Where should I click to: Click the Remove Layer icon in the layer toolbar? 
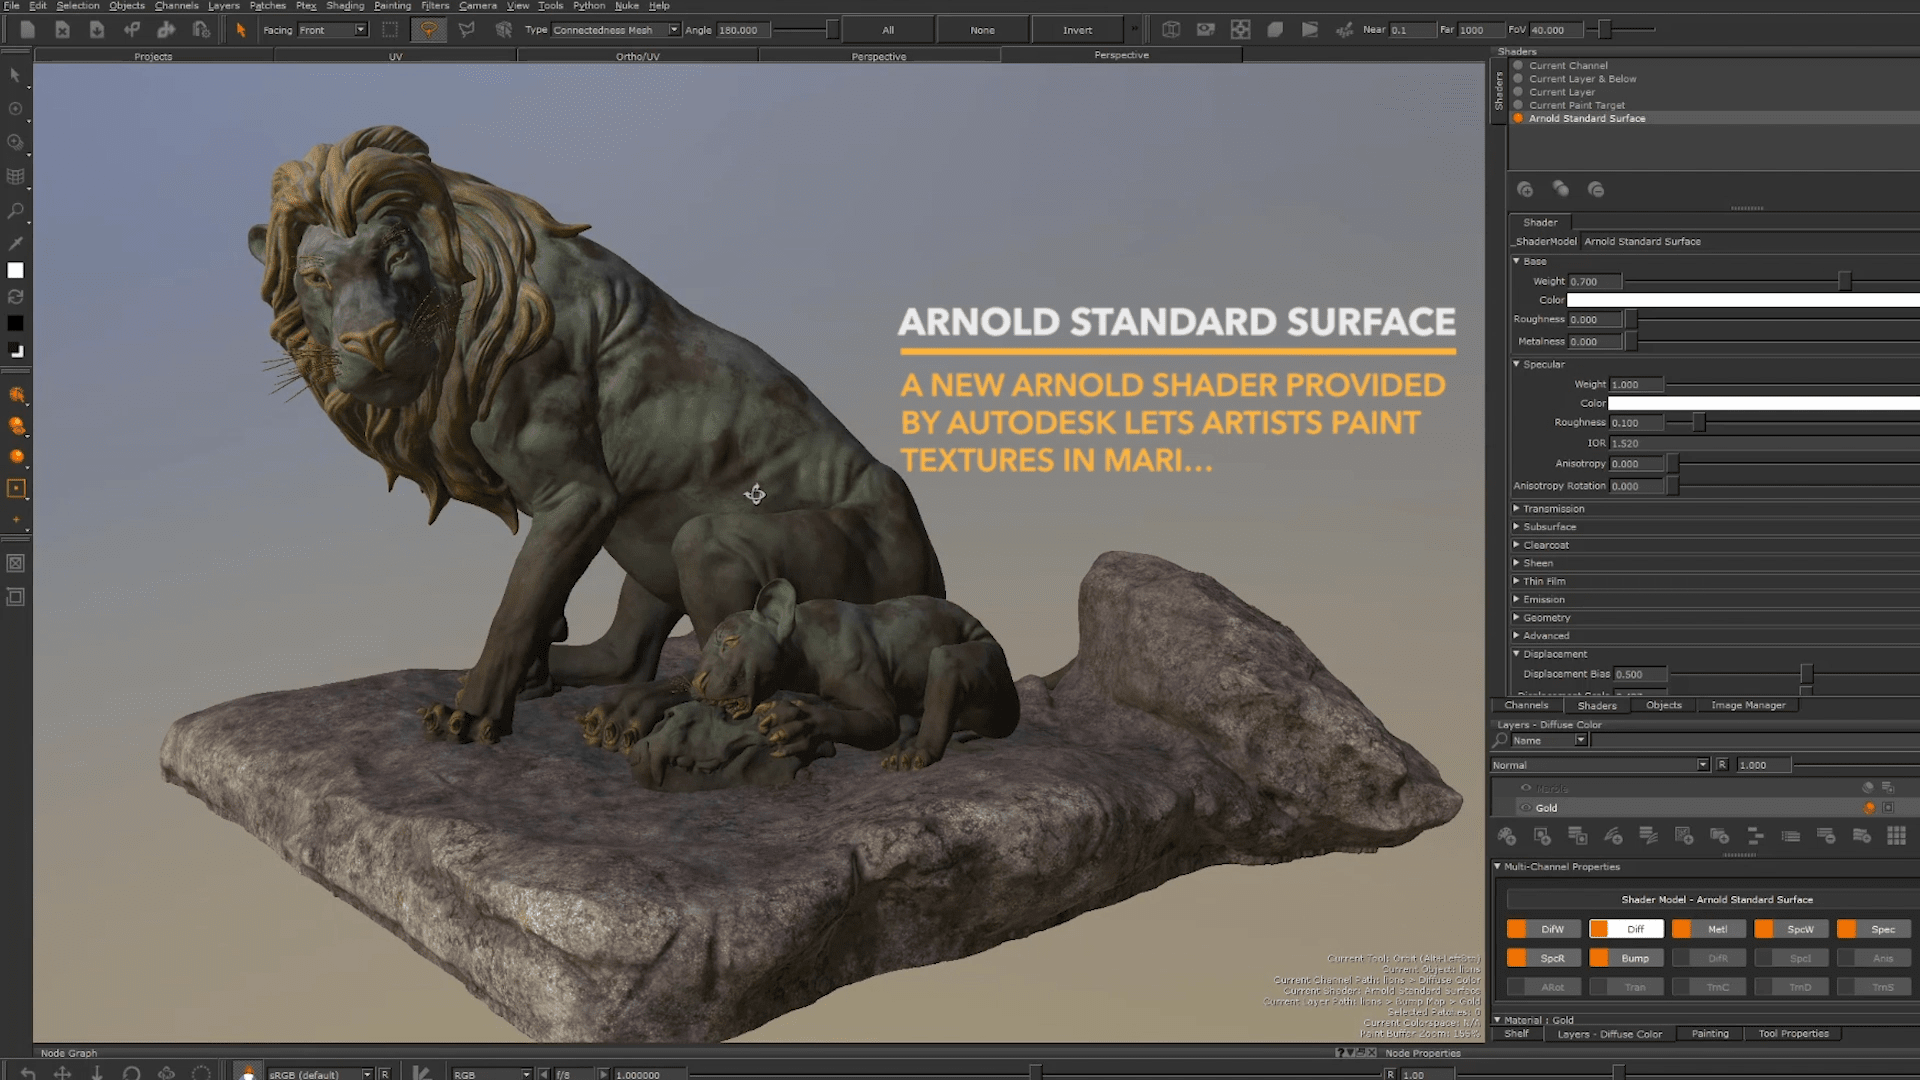tap(1824, 838)
